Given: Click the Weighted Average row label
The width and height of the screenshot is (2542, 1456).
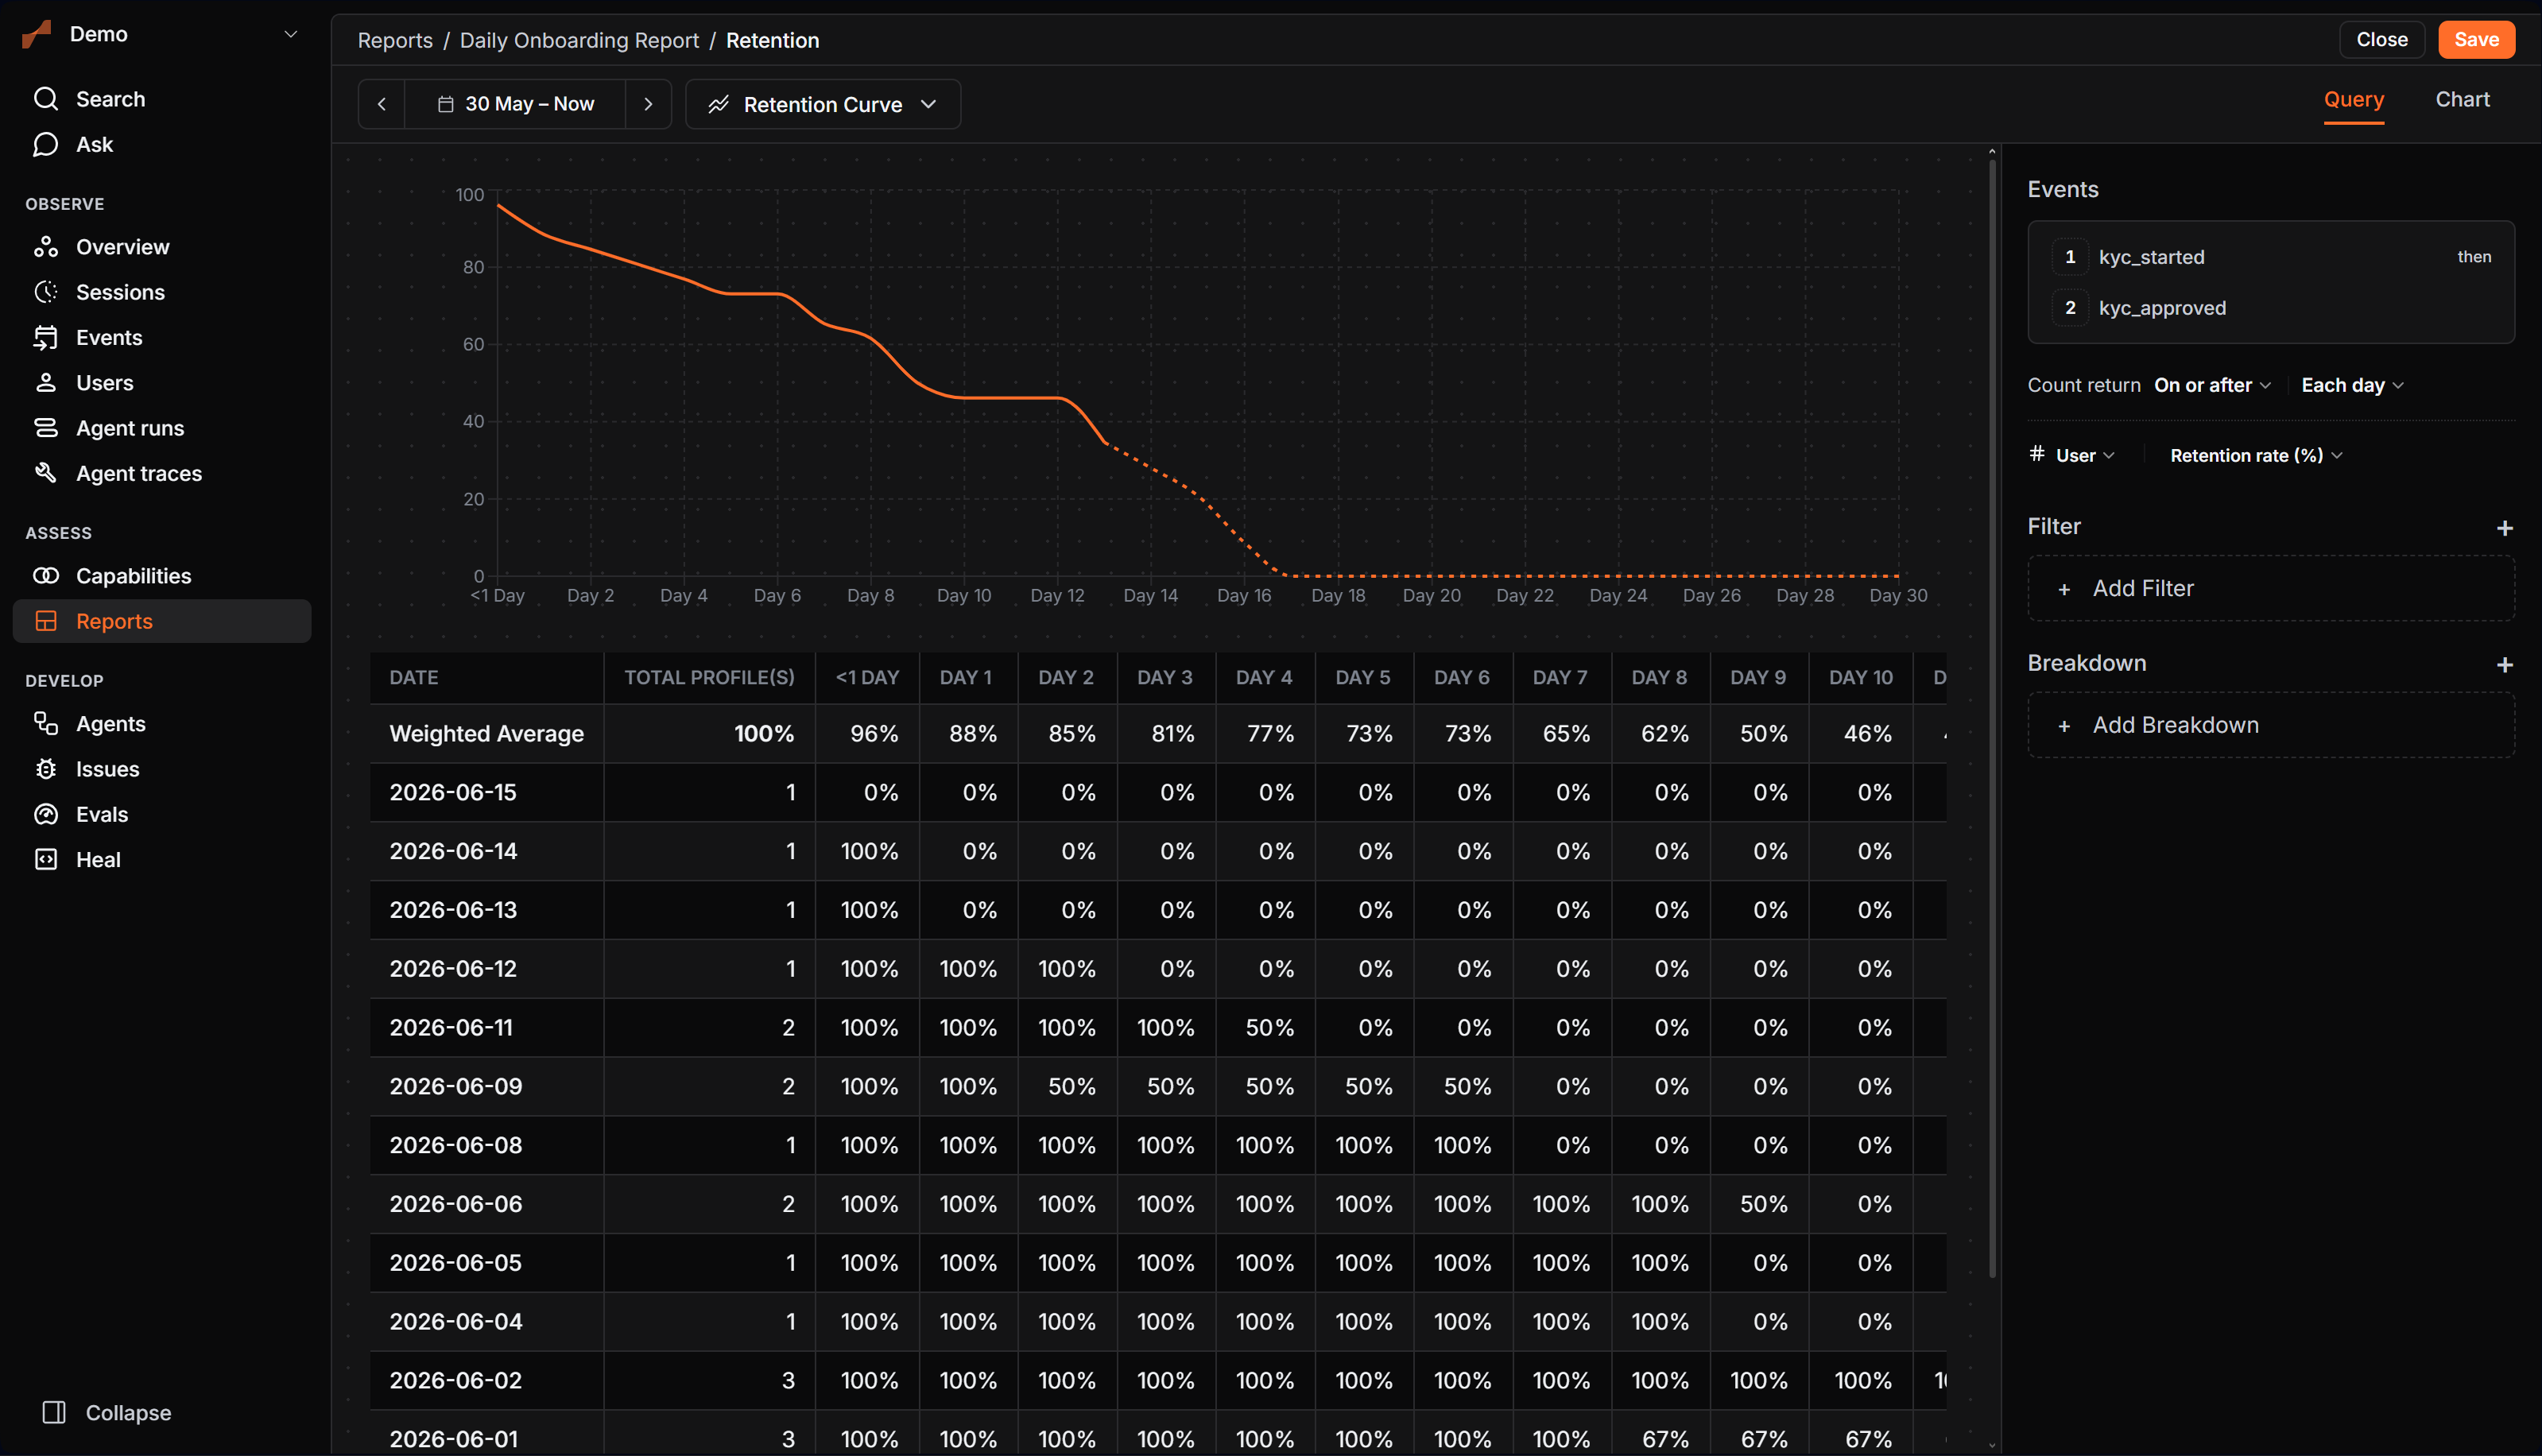Looking at the screenshot, I should click(x=486, y=734).
